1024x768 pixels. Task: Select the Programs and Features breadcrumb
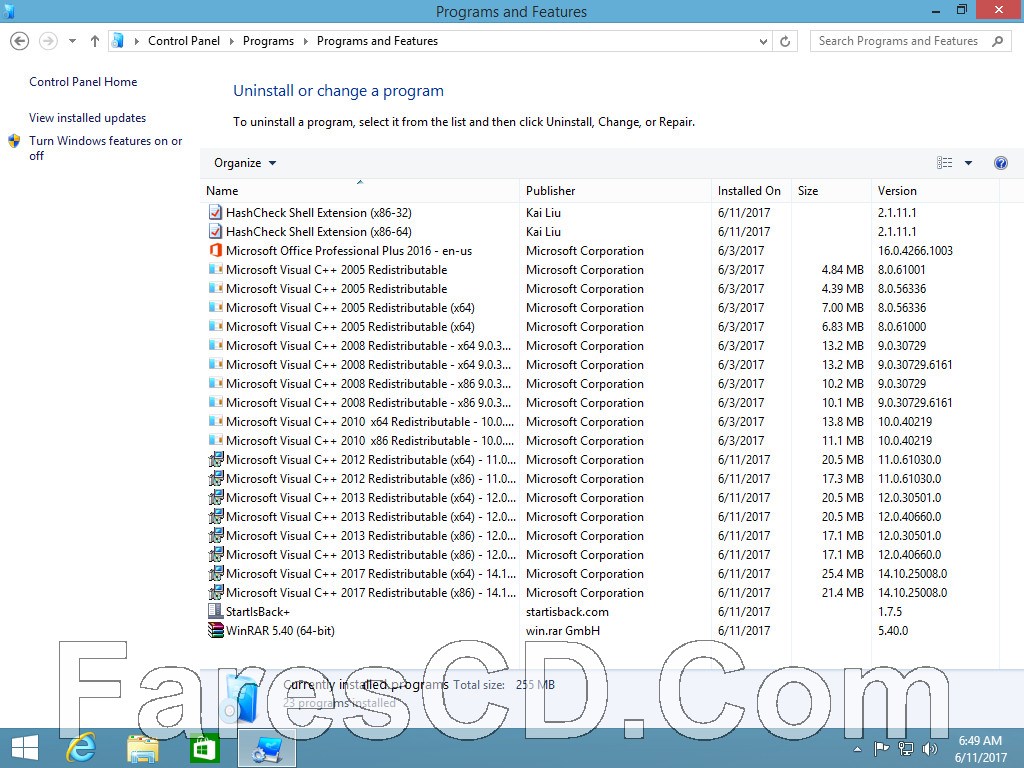click(377, 40)
